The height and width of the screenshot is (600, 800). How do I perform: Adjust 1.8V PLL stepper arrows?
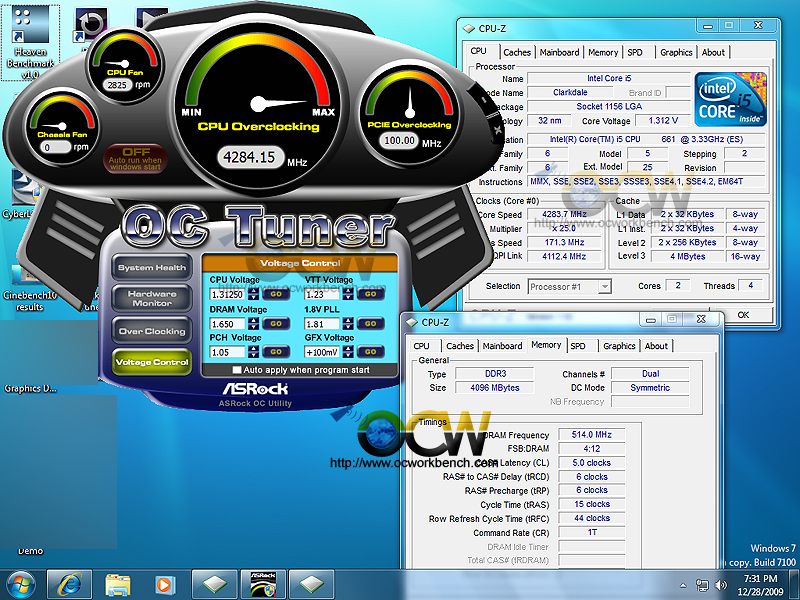(x=348, y=323)
